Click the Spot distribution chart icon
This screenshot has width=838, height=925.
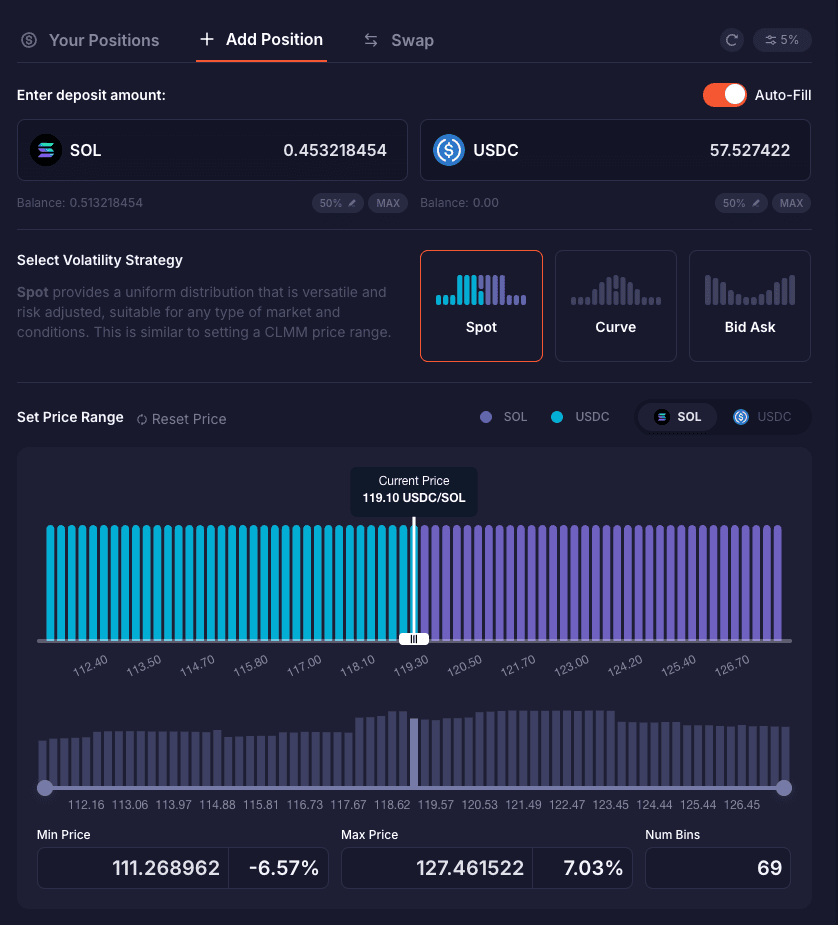pos(481,290)
